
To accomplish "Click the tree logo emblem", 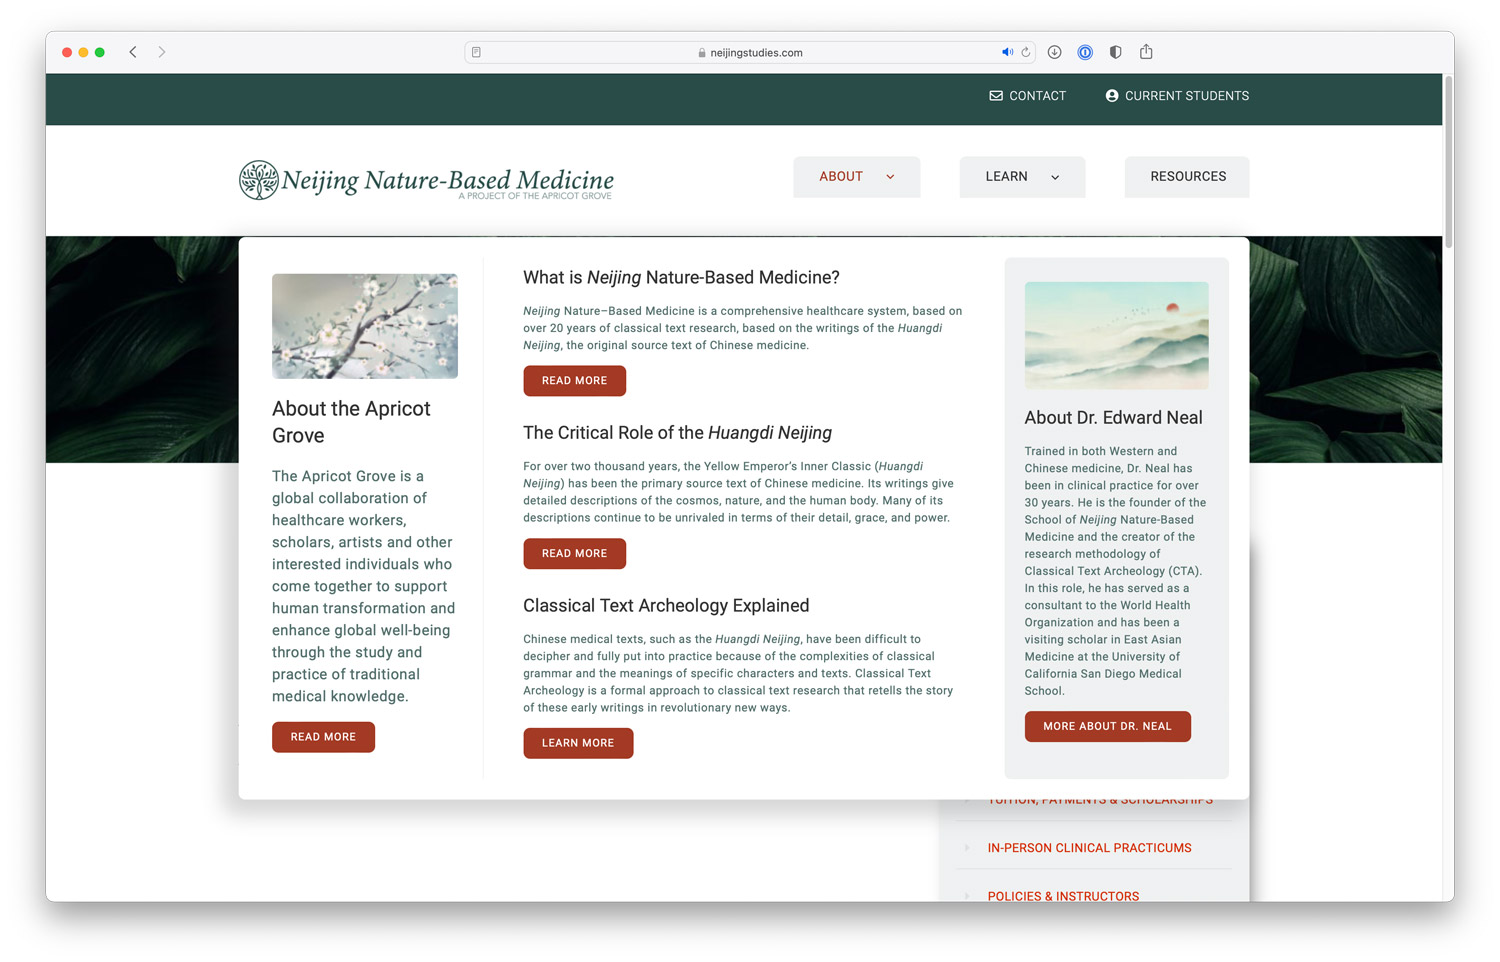I will point(258,180).
